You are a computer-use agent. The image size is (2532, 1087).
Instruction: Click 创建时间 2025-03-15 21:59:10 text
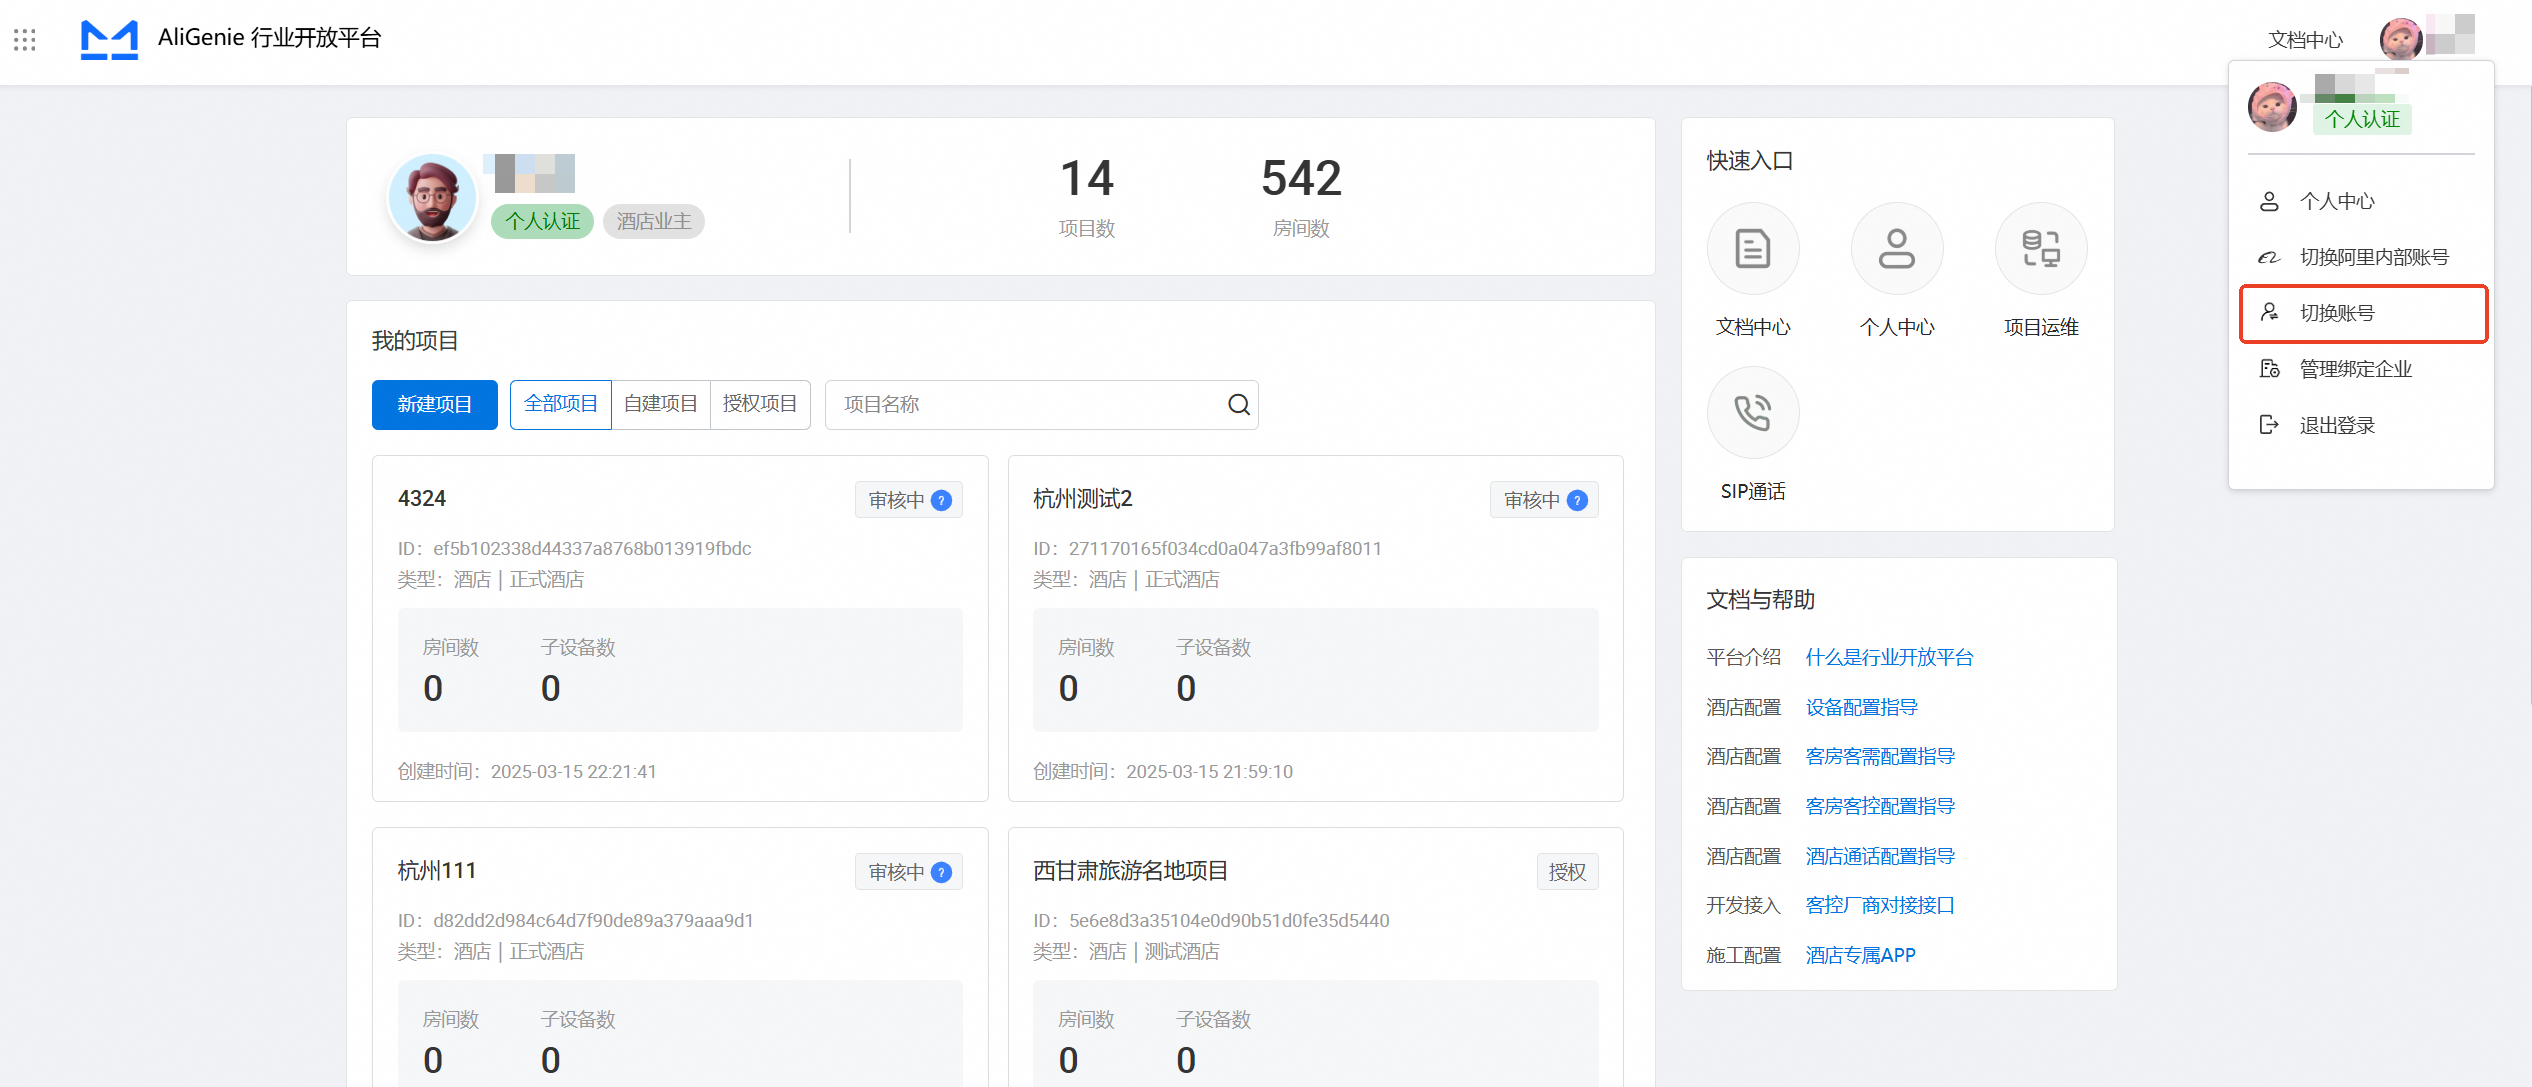point(1163,771)
